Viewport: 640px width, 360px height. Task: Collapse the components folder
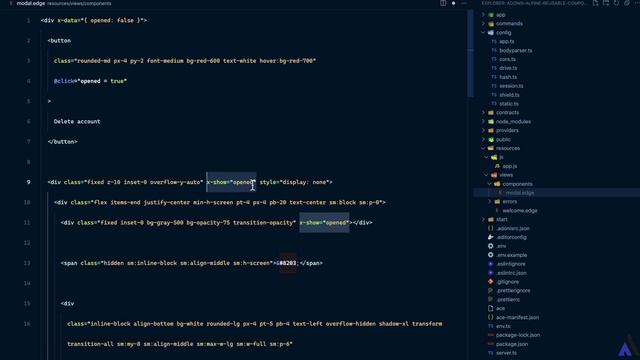pos(517,184)
